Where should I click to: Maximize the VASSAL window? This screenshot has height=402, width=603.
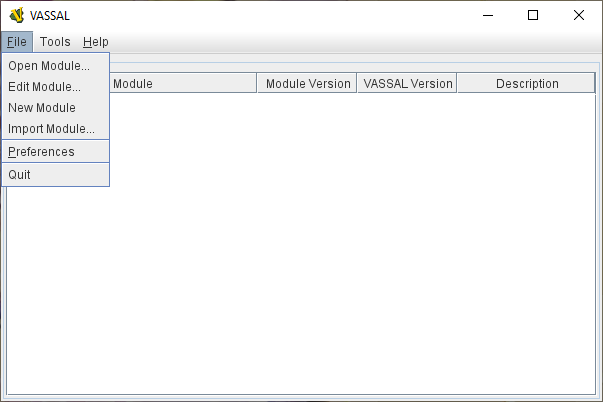click(x=533, y=15)
